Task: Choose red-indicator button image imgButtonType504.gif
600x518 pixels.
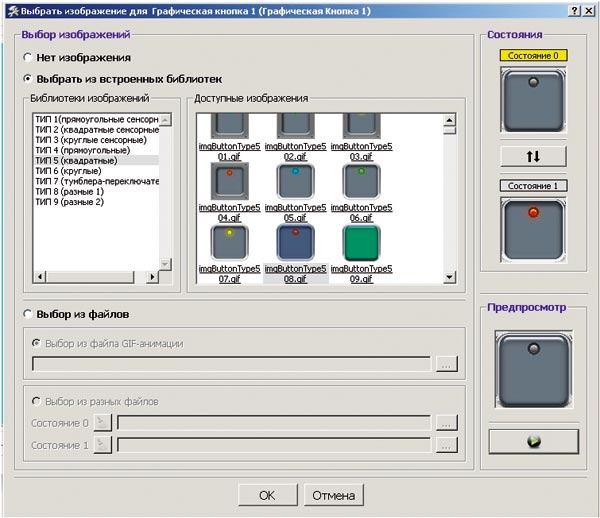Action: (x=230, y=181)
